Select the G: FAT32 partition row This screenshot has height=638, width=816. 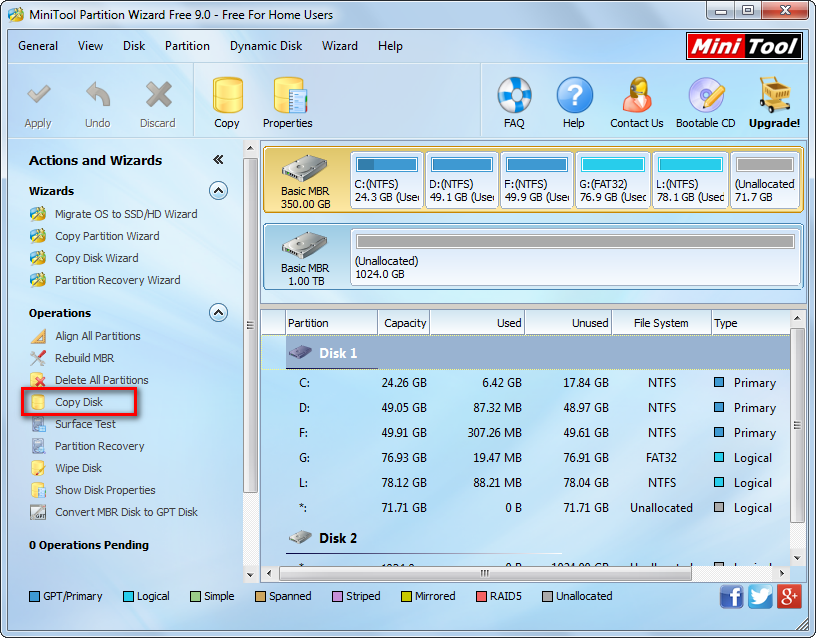(526, 457)
